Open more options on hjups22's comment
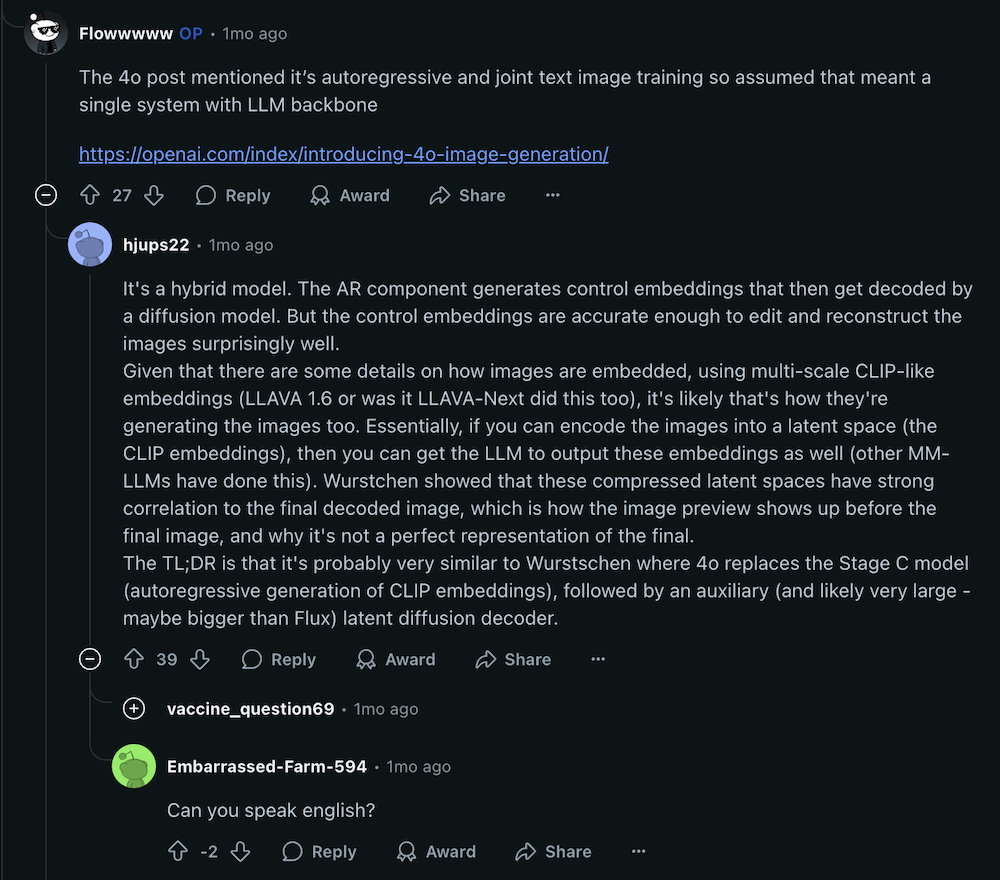This screenshot has width=1000, height=880. click(598, 659)
